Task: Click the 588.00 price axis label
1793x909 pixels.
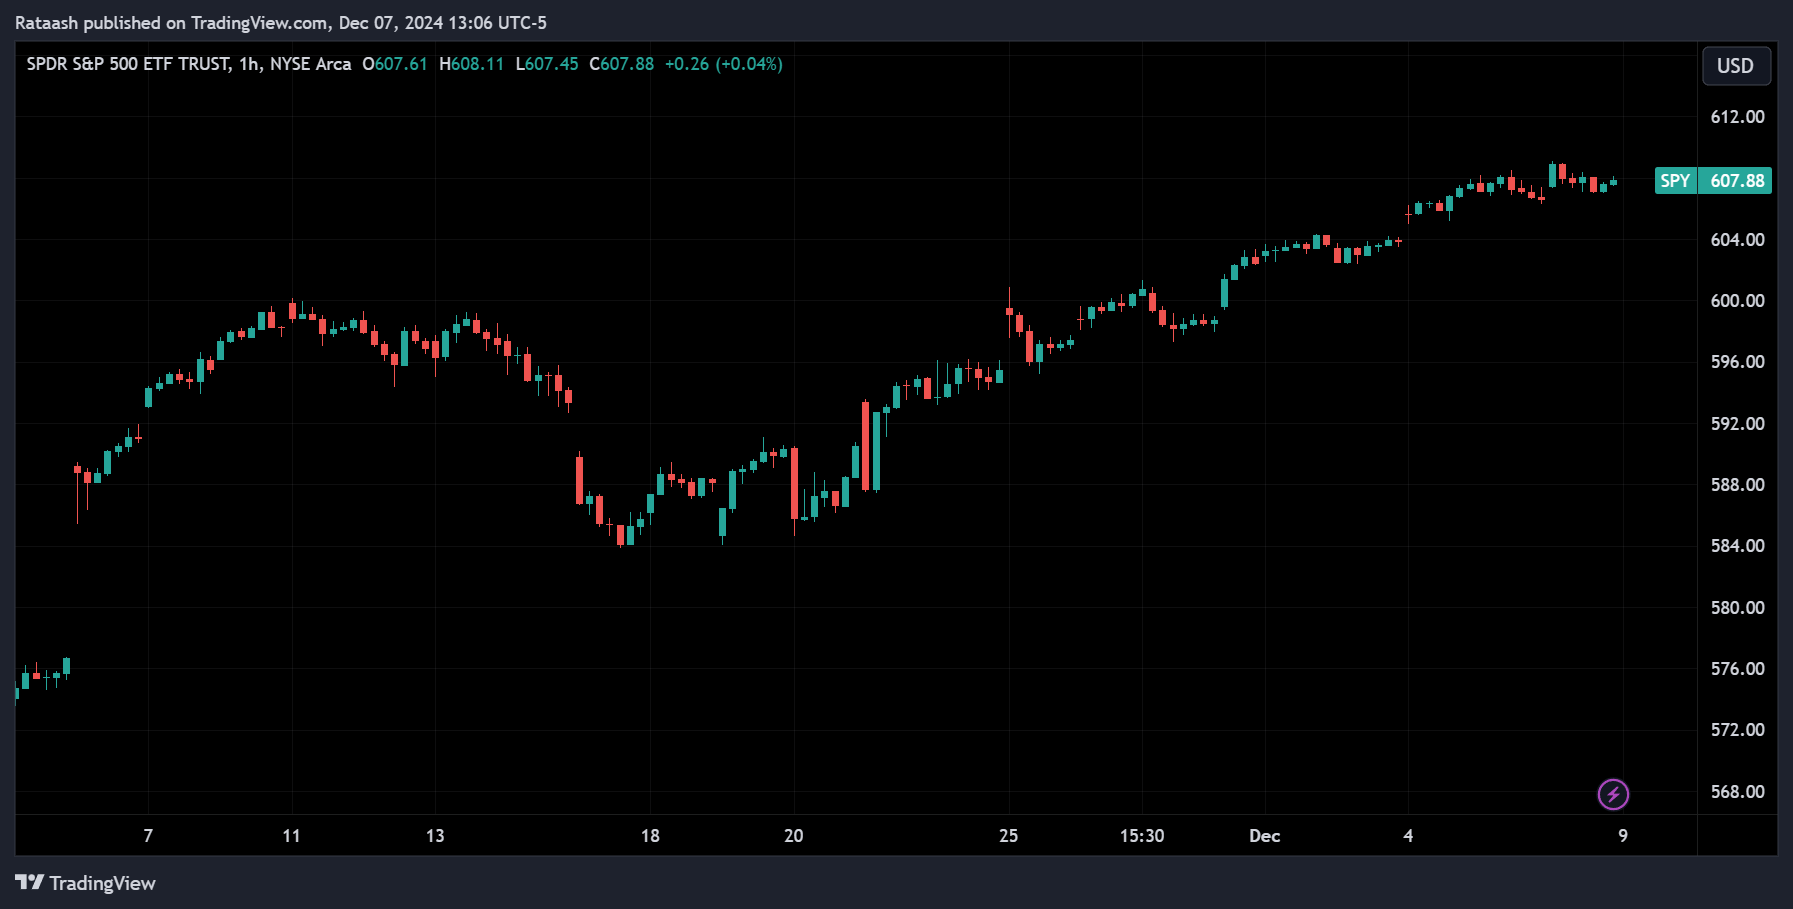Action: coord(1737,485)
